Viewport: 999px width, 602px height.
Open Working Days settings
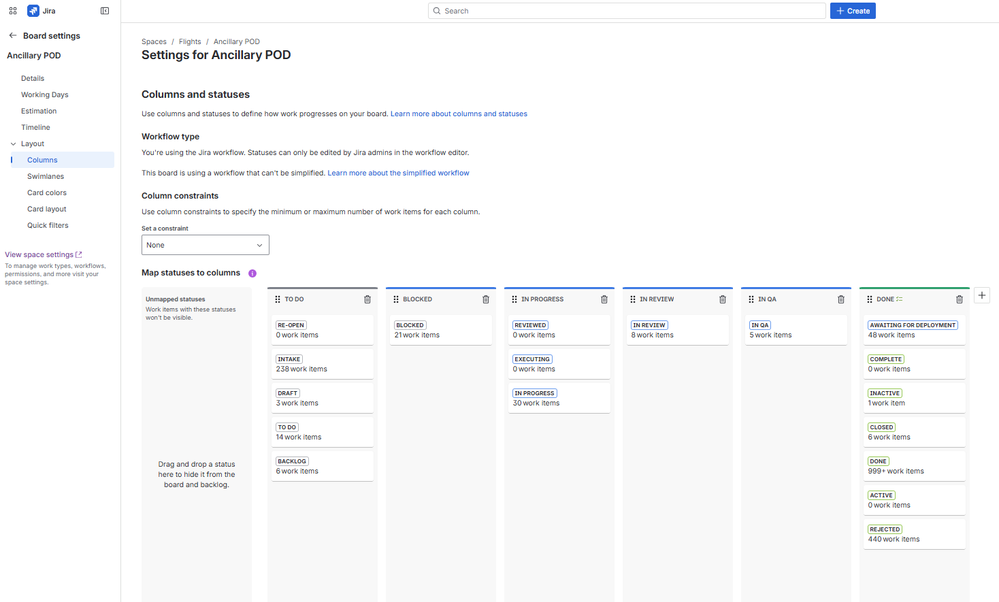[45, 95]
